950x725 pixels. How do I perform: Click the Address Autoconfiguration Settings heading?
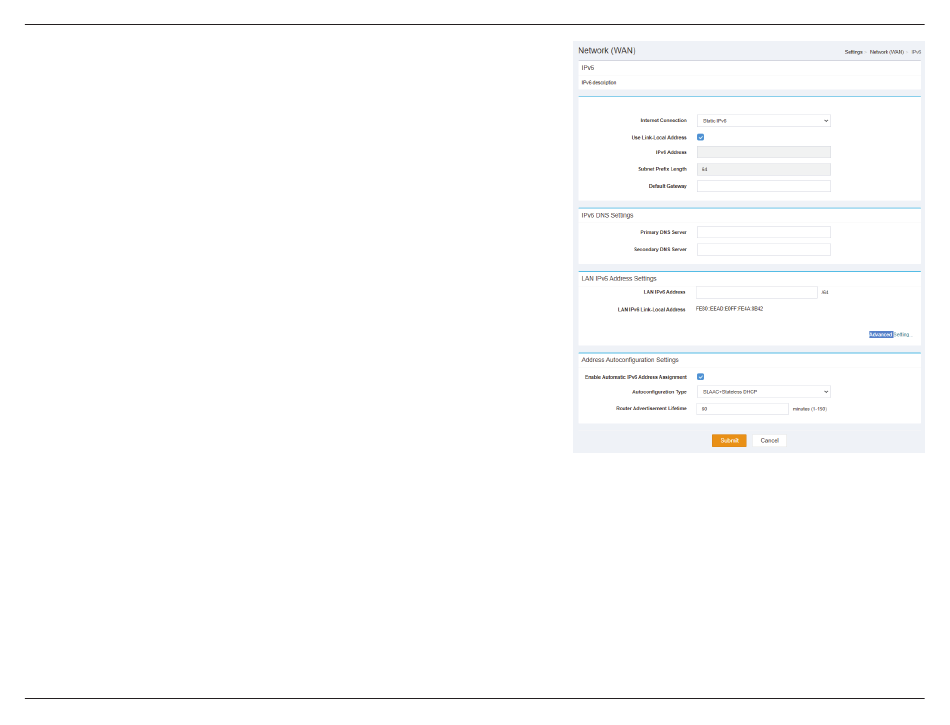click(629, 360)
